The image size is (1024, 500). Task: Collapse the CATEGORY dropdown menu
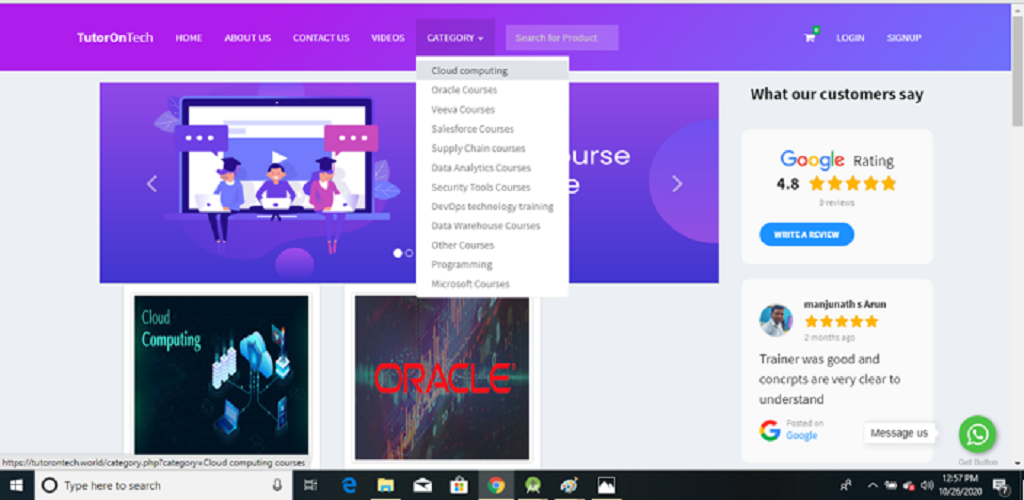[455, 38]
